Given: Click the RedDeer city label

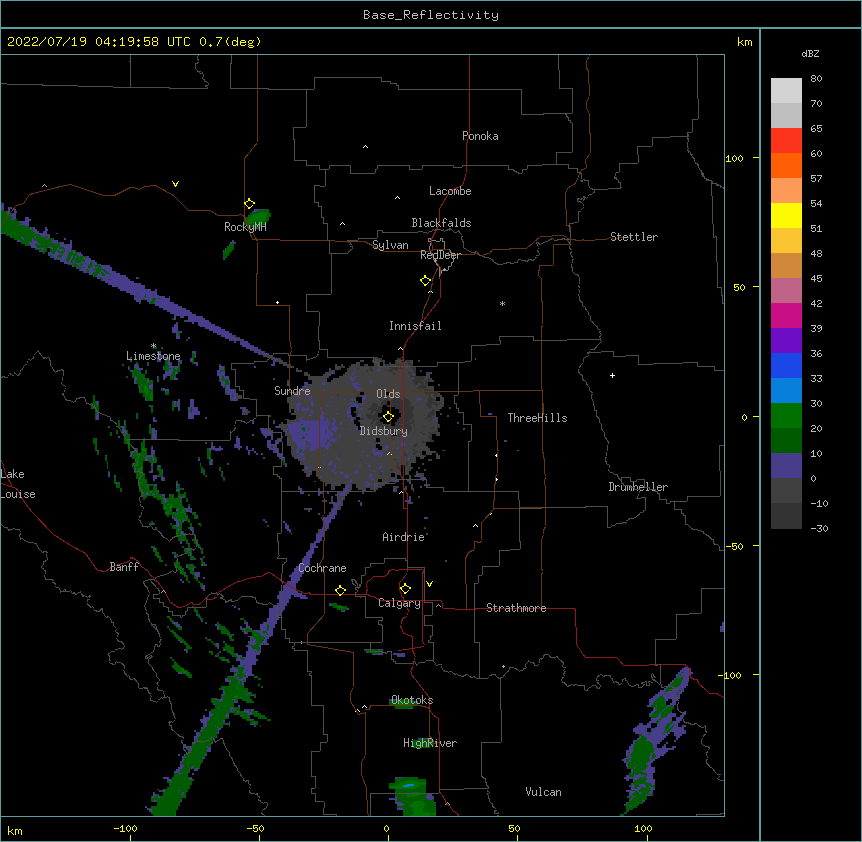Looking at the screenshot, I should (440, 255).
